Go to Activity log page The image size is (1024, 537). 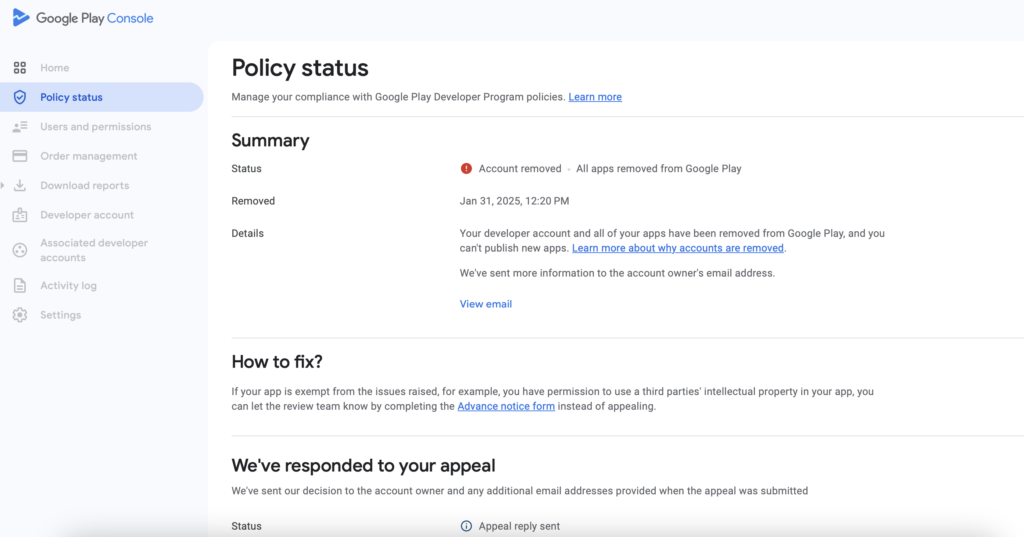pyautogui.click(x=68, y=286)
